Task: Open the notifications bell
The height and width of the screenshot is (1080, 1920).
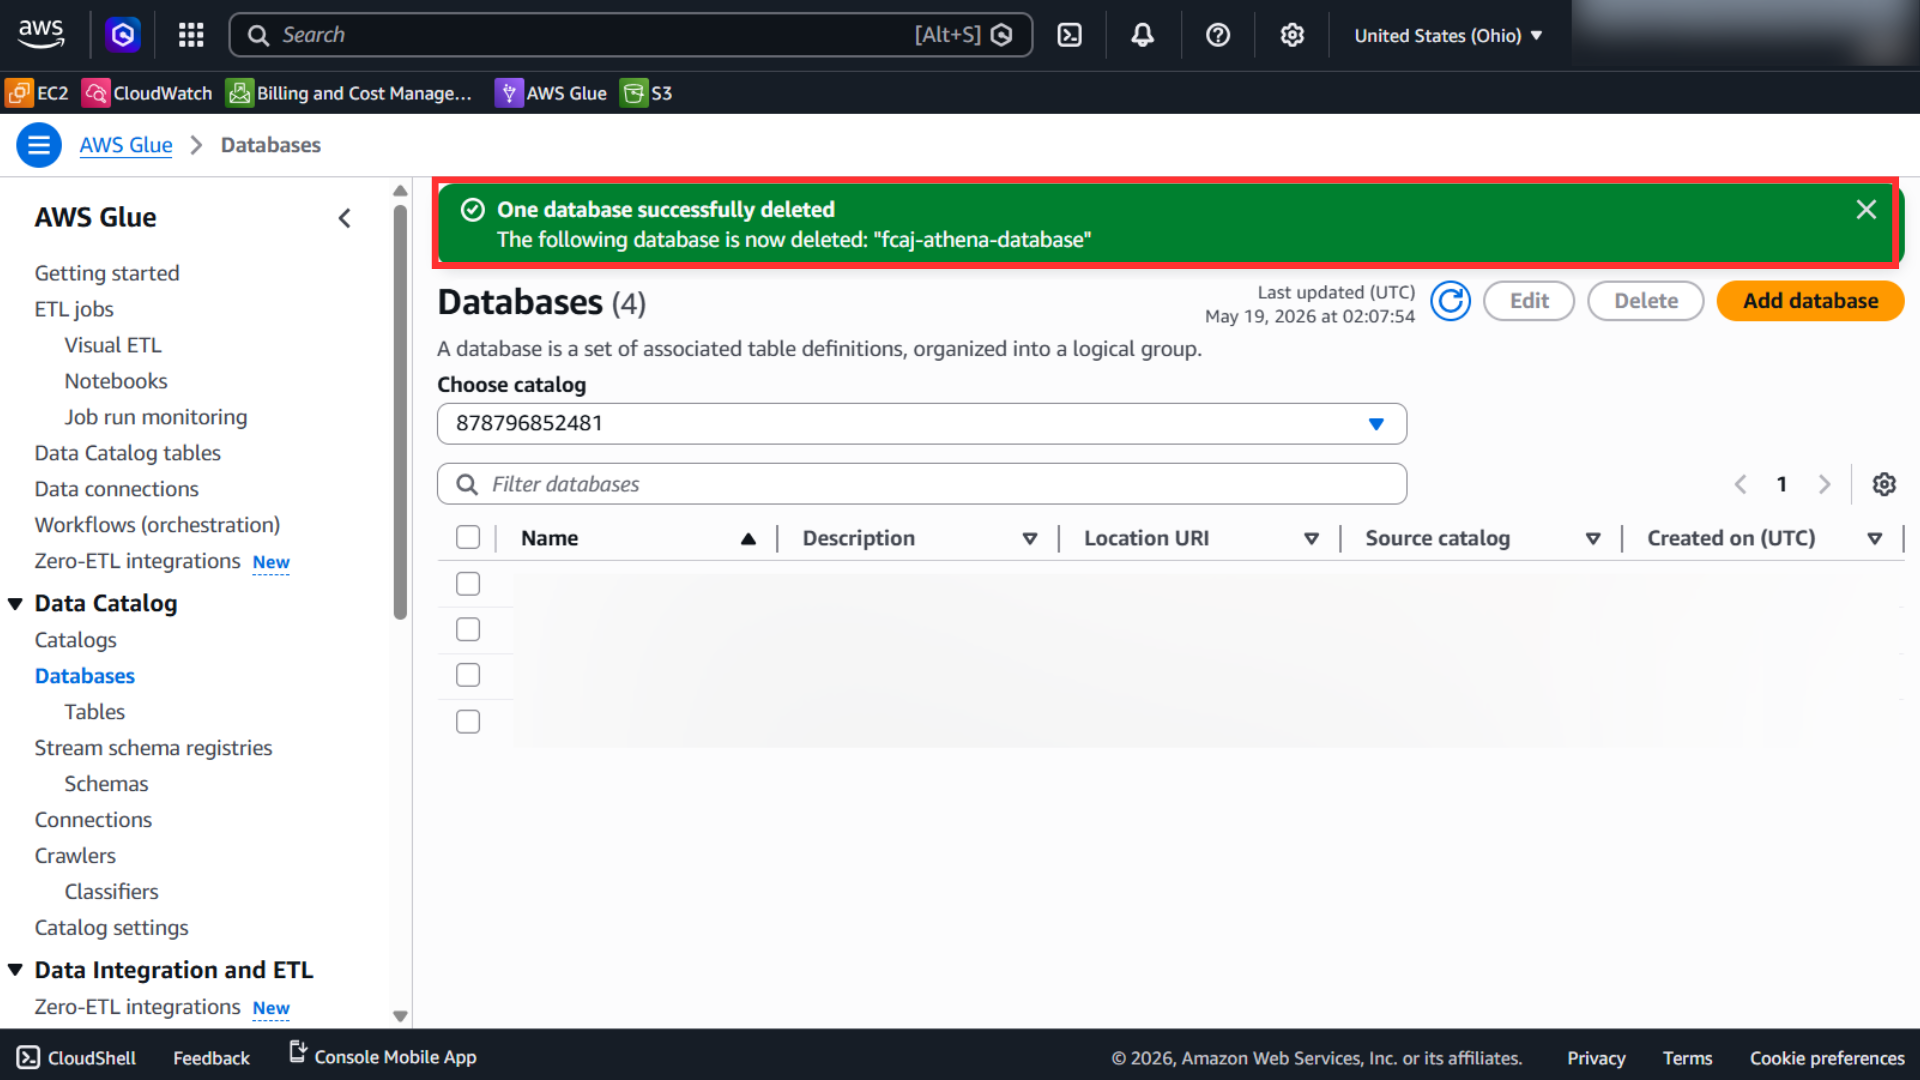Action: click(1142, 35)
